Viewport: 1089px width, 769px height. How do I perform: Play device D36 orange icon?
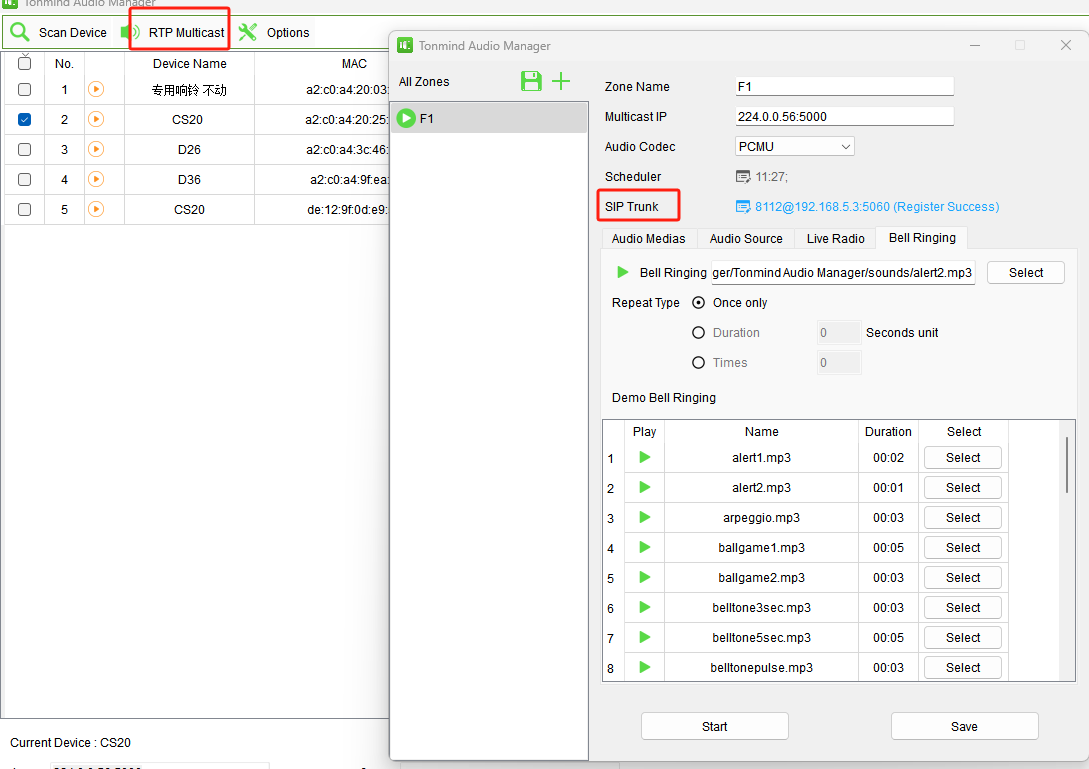[x=96, y=179]
